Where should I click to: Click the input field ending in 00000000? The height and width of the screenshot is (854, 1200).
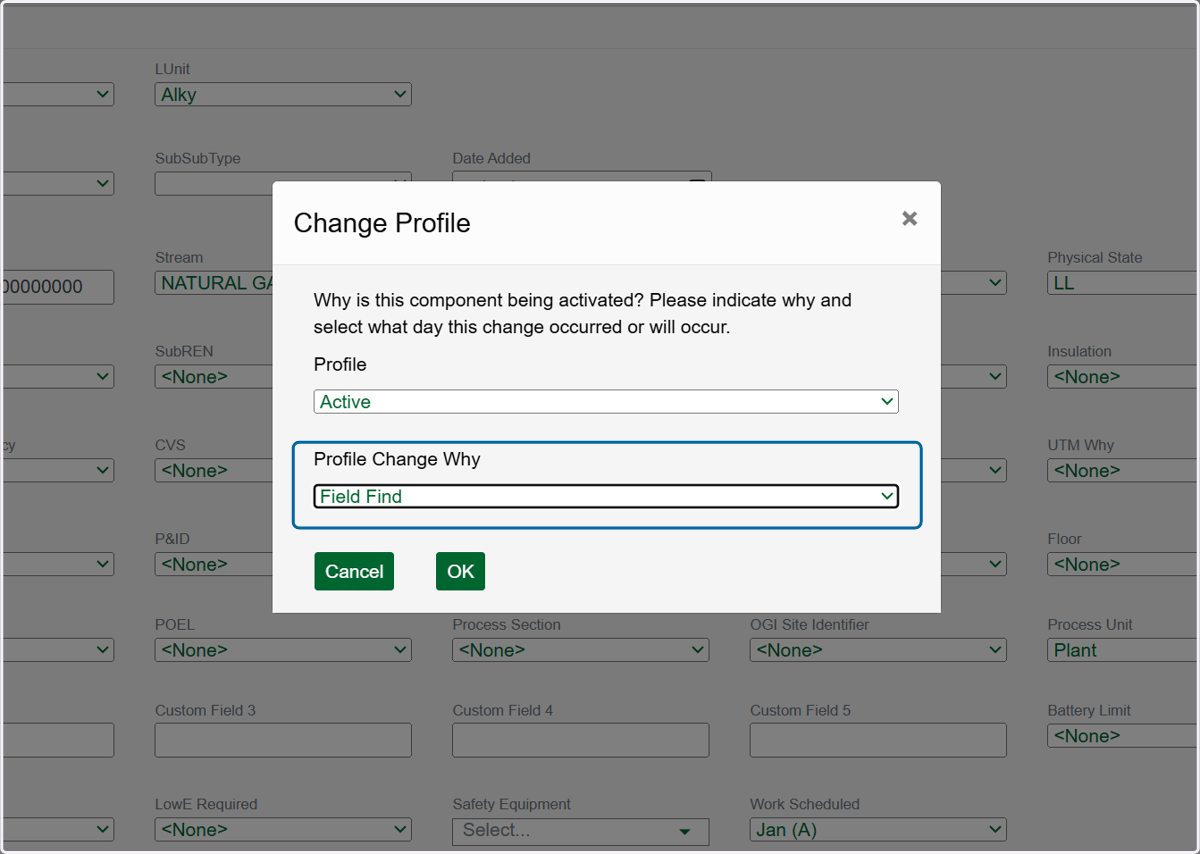(57, 287)
